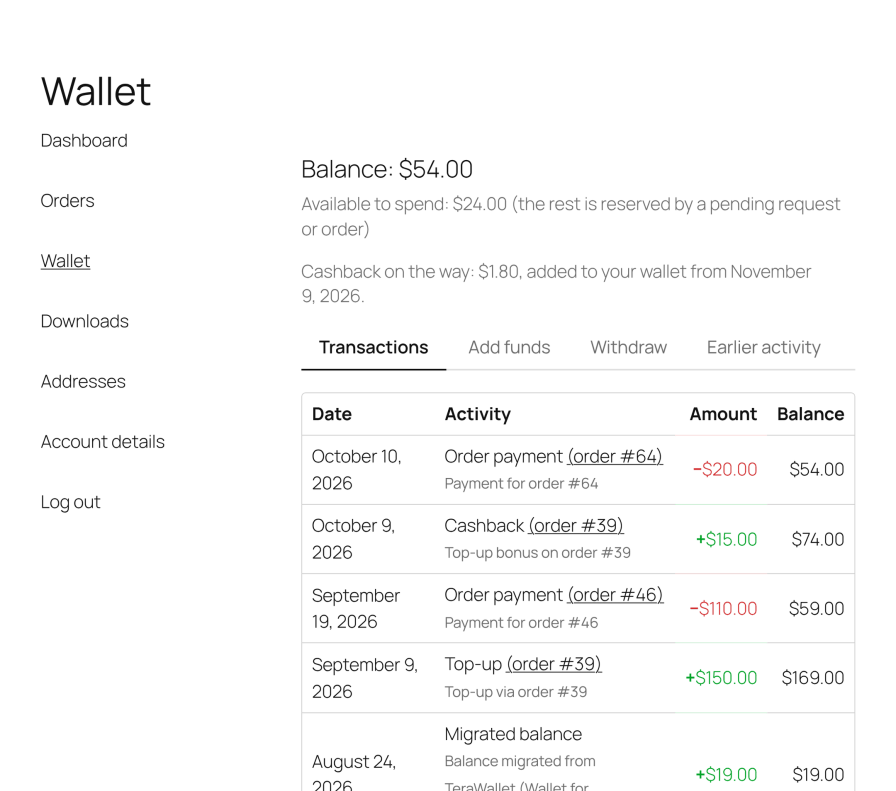Open order #39 link in Top-up row
The image size is (896, 791).
554,664
